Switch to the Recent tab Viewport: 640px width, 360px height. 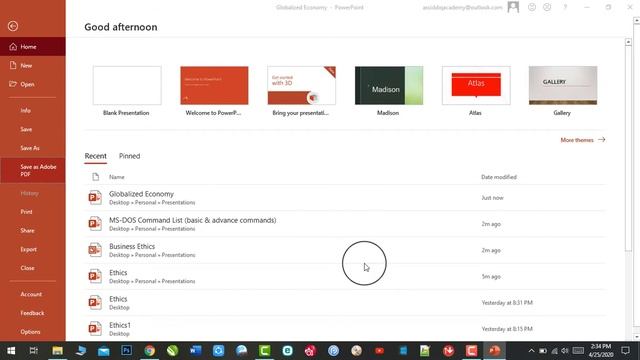[x=96, y=156]
